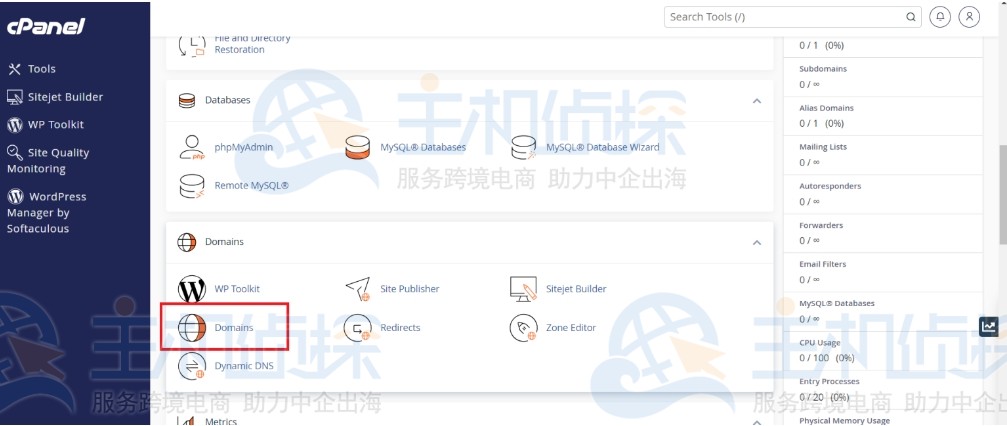Click the sidebar WP Toolkit WordPress icon

(15, 125)
